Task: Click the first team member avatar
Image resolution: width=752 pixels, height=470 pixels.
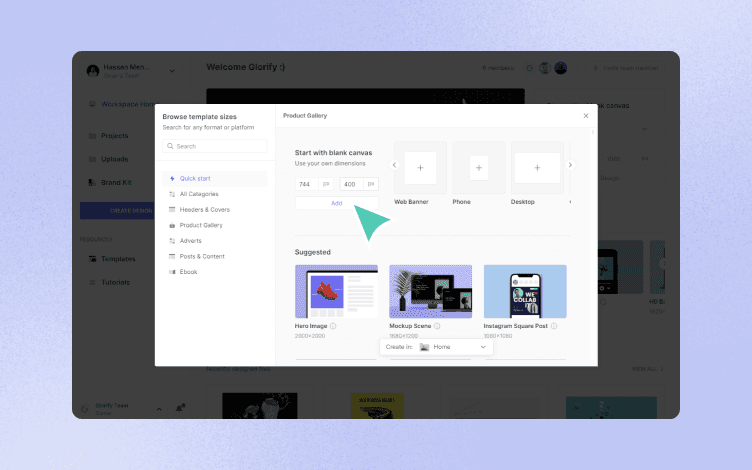Action: [x=545, y=68]
